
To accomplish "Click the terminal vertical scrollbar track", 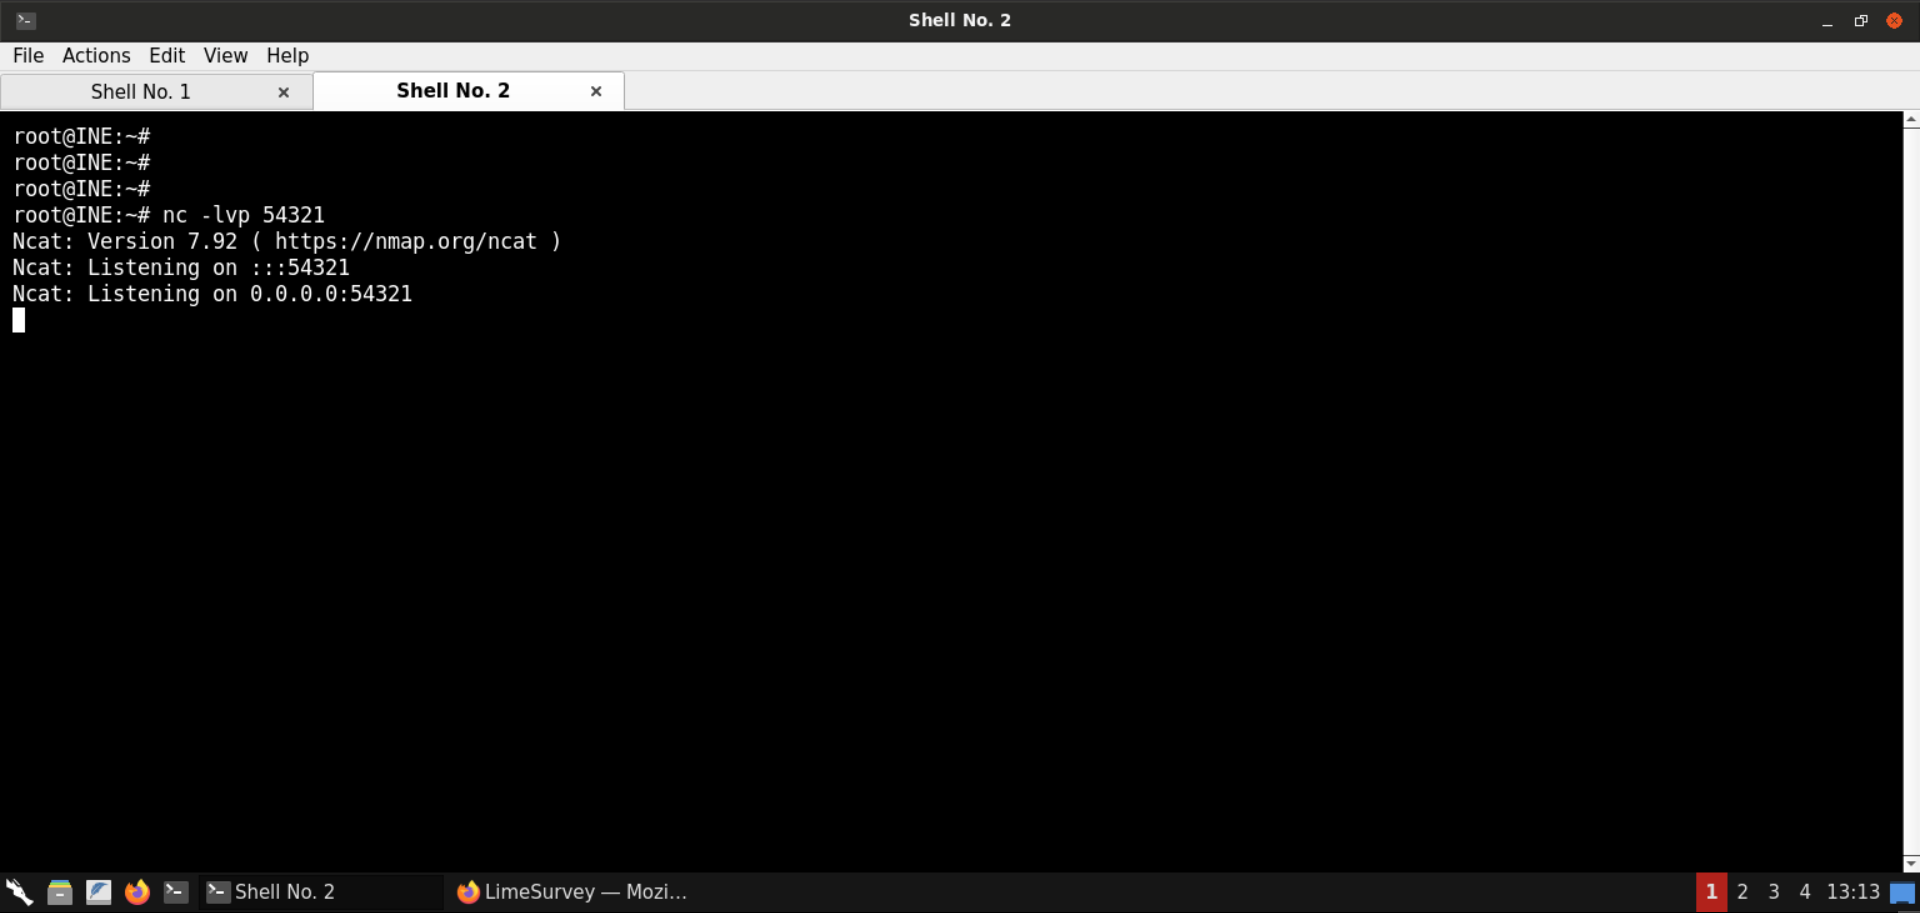I will click(x=1911, y=491).
